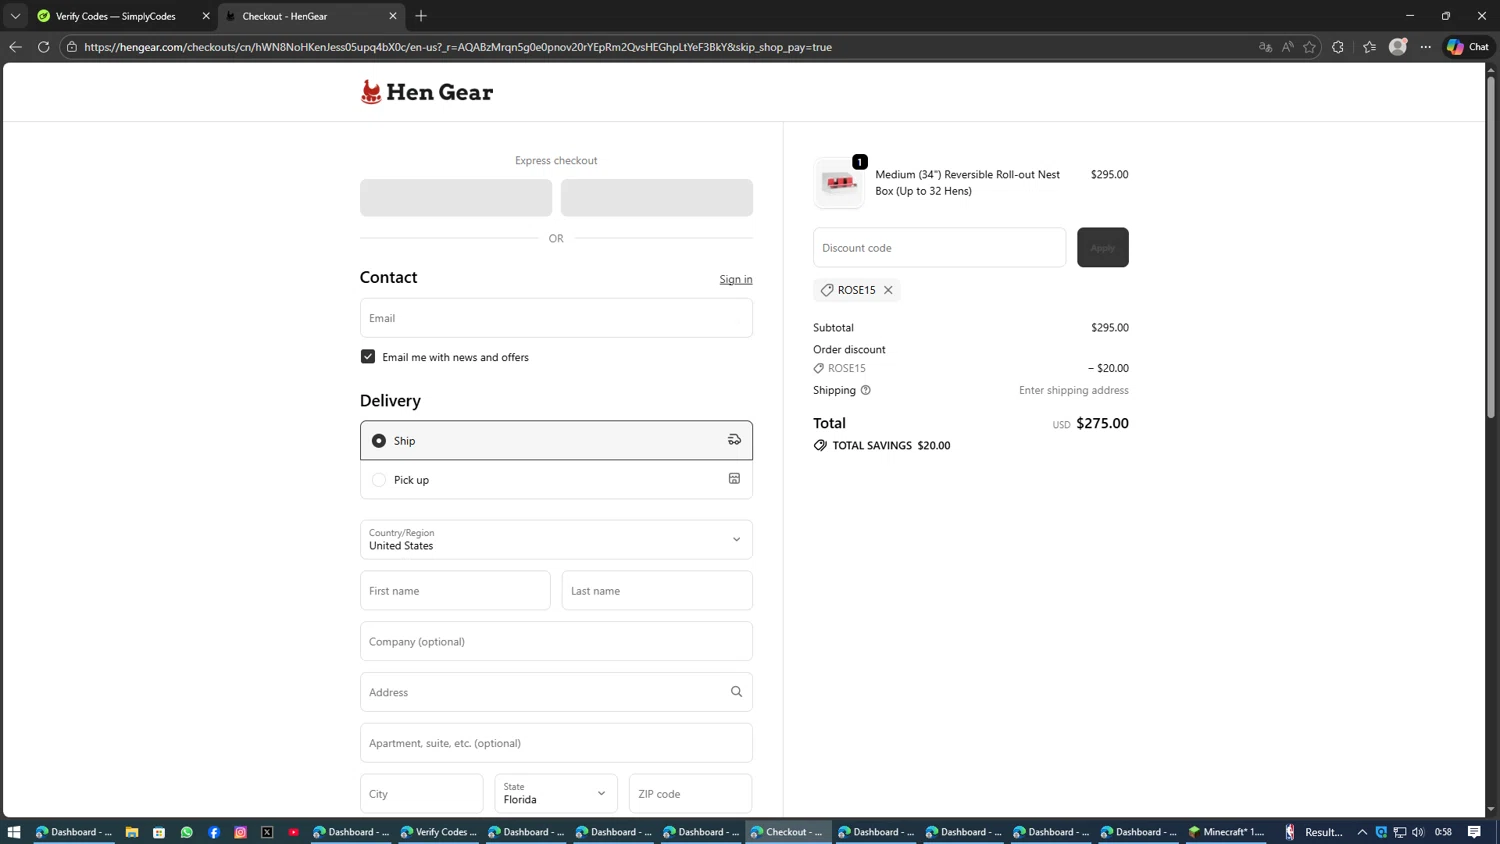Image resolution: width=1500 pixels, height=844 pixels.
Task: Open Instagram from the taskbar
Action: (240, 832)
